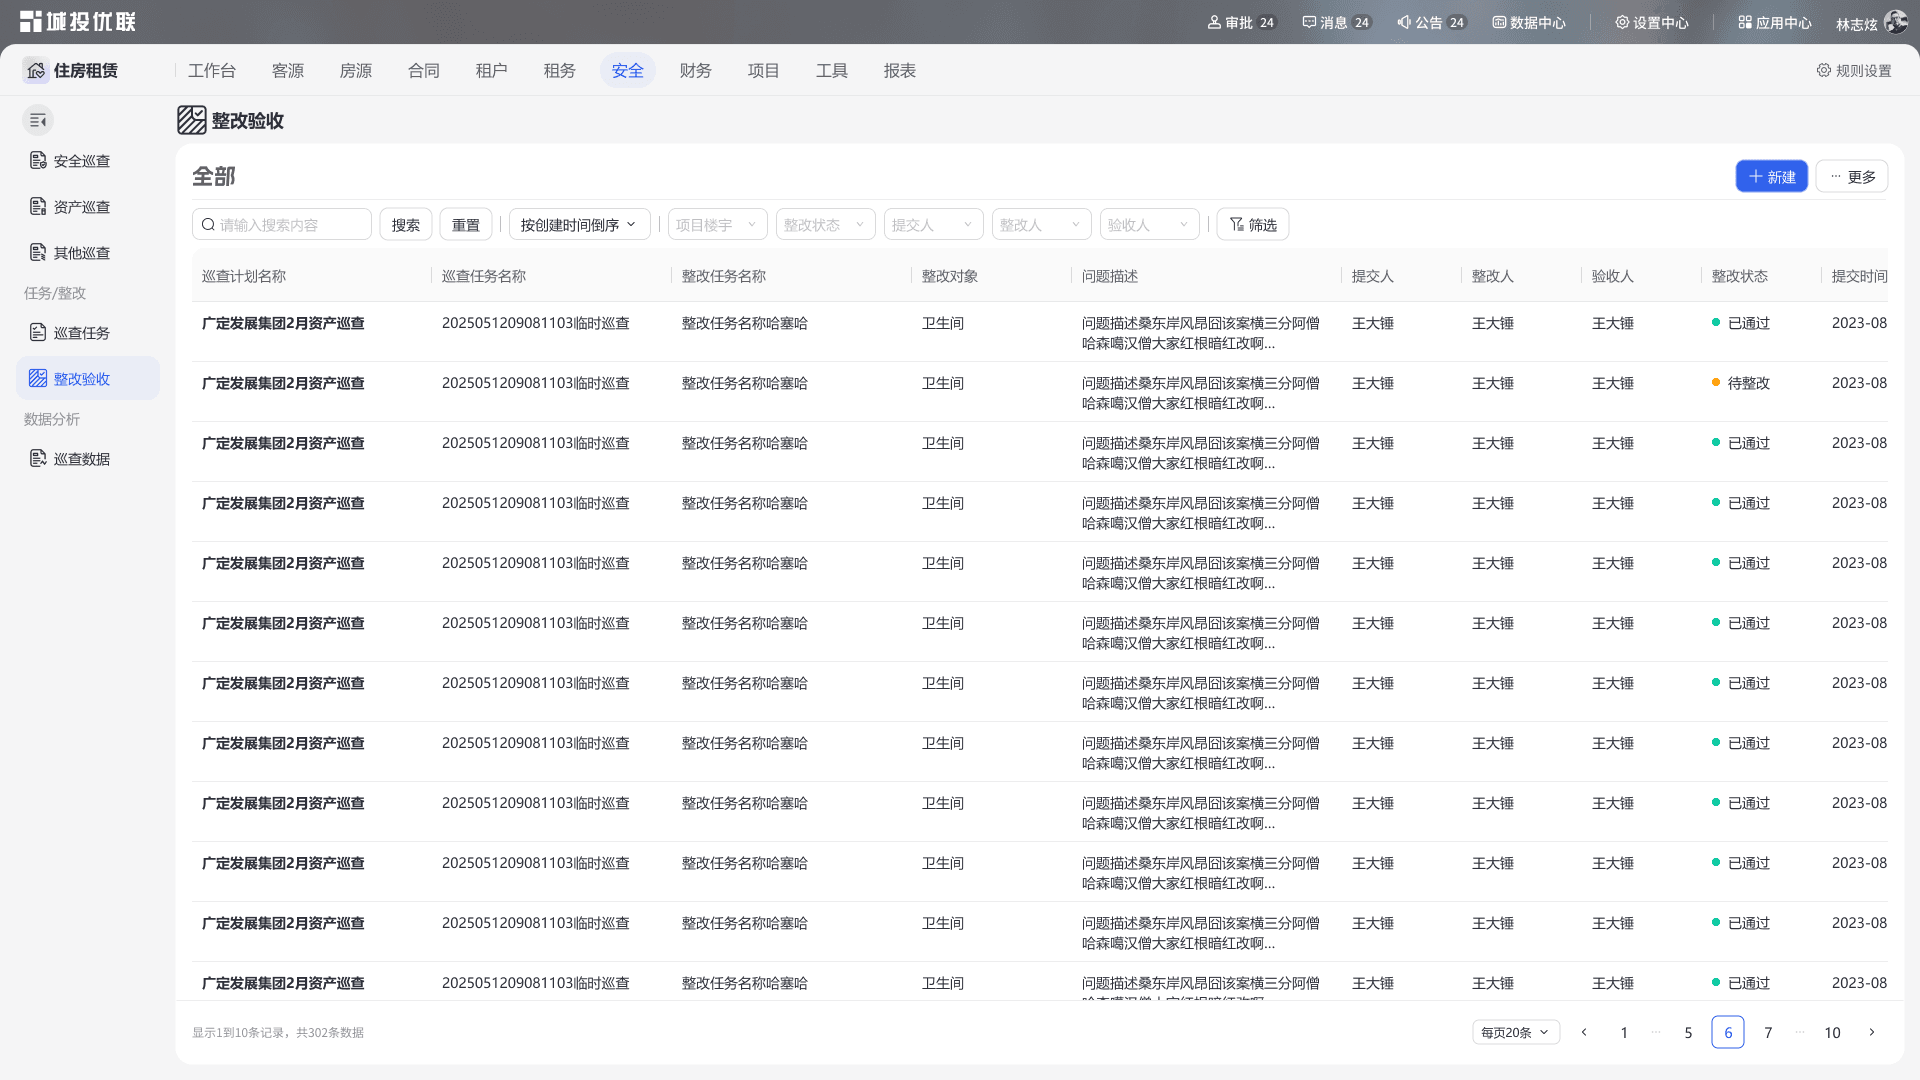Open the 按创建时间倒序 sort dropdown
The height and width of the screenshot is (1080, 1920).
[580, 225]
